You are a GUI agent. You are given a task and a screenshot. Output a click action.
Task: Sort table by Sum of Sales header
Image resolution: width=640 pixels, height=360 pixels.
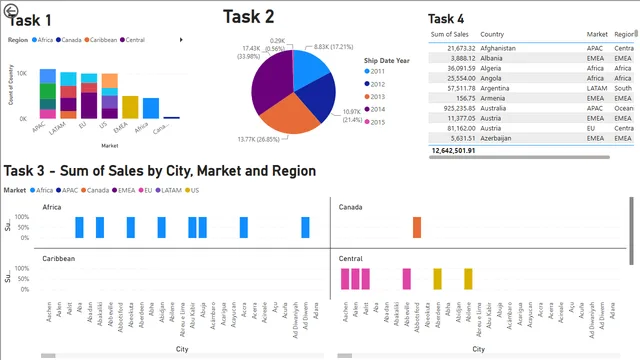coord(449,34)
